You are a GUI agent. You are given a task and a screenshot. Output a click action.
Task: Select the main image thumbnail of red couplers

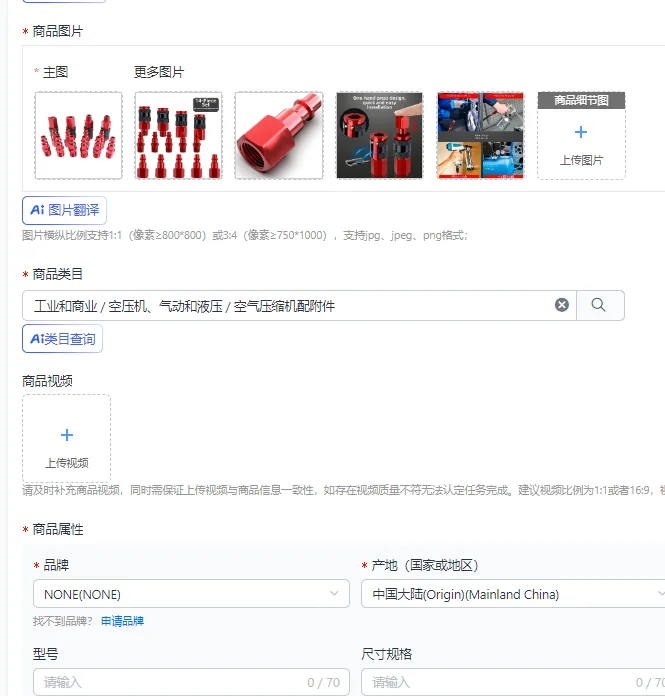pos(79,135)
